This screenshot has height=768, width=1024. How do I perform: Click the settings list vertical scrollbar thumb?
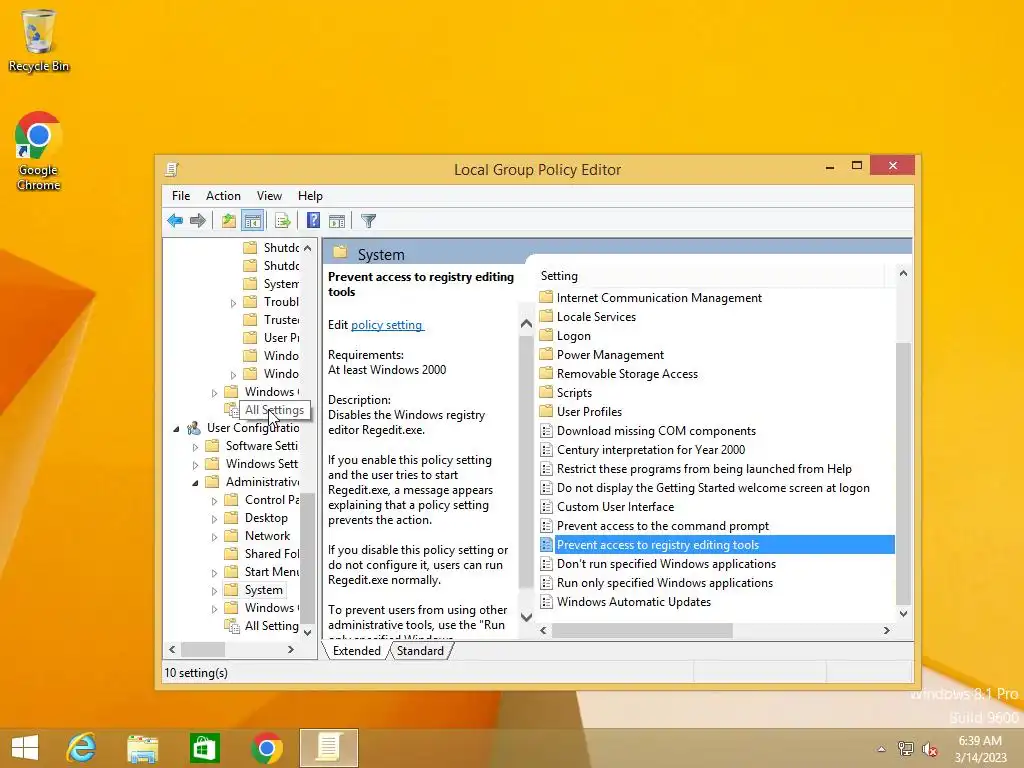903,473
